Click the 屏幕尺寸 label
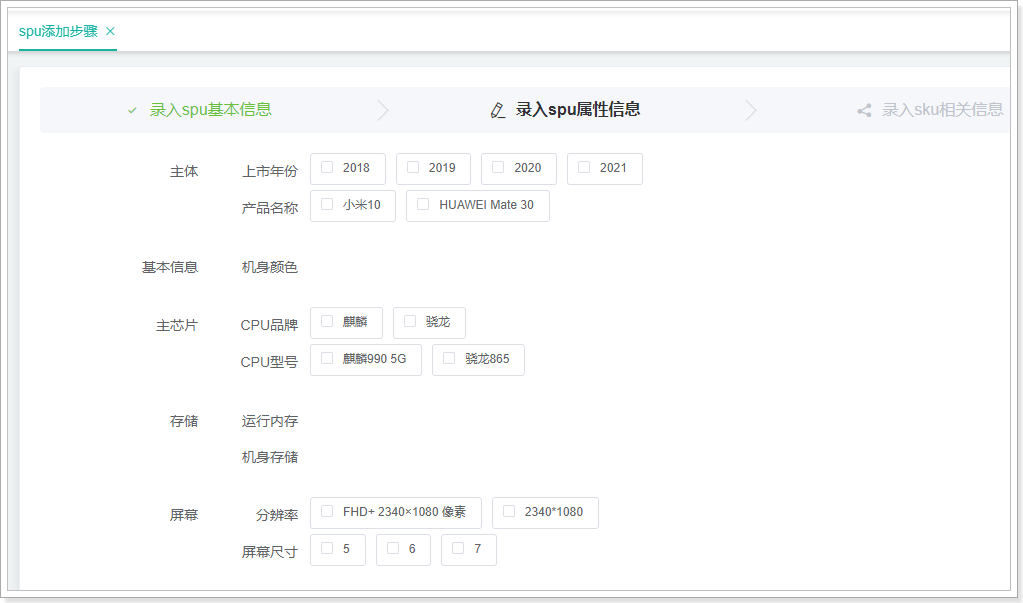Screen dimensions: 1023x603 point(269,552)
